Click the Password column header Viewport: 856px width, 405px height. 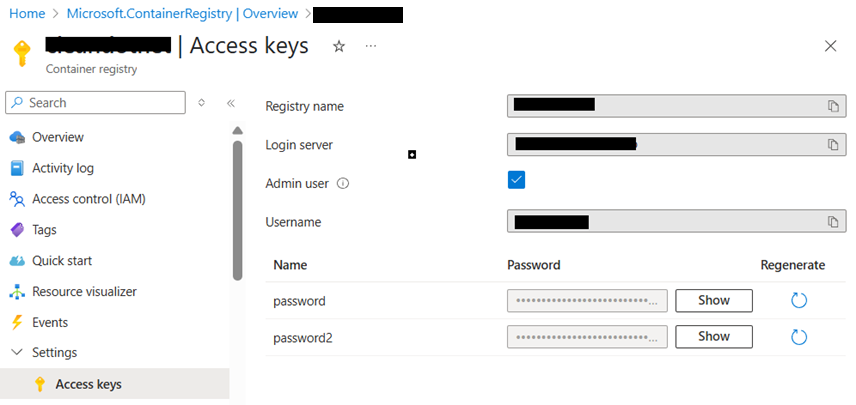pos(534,265)
